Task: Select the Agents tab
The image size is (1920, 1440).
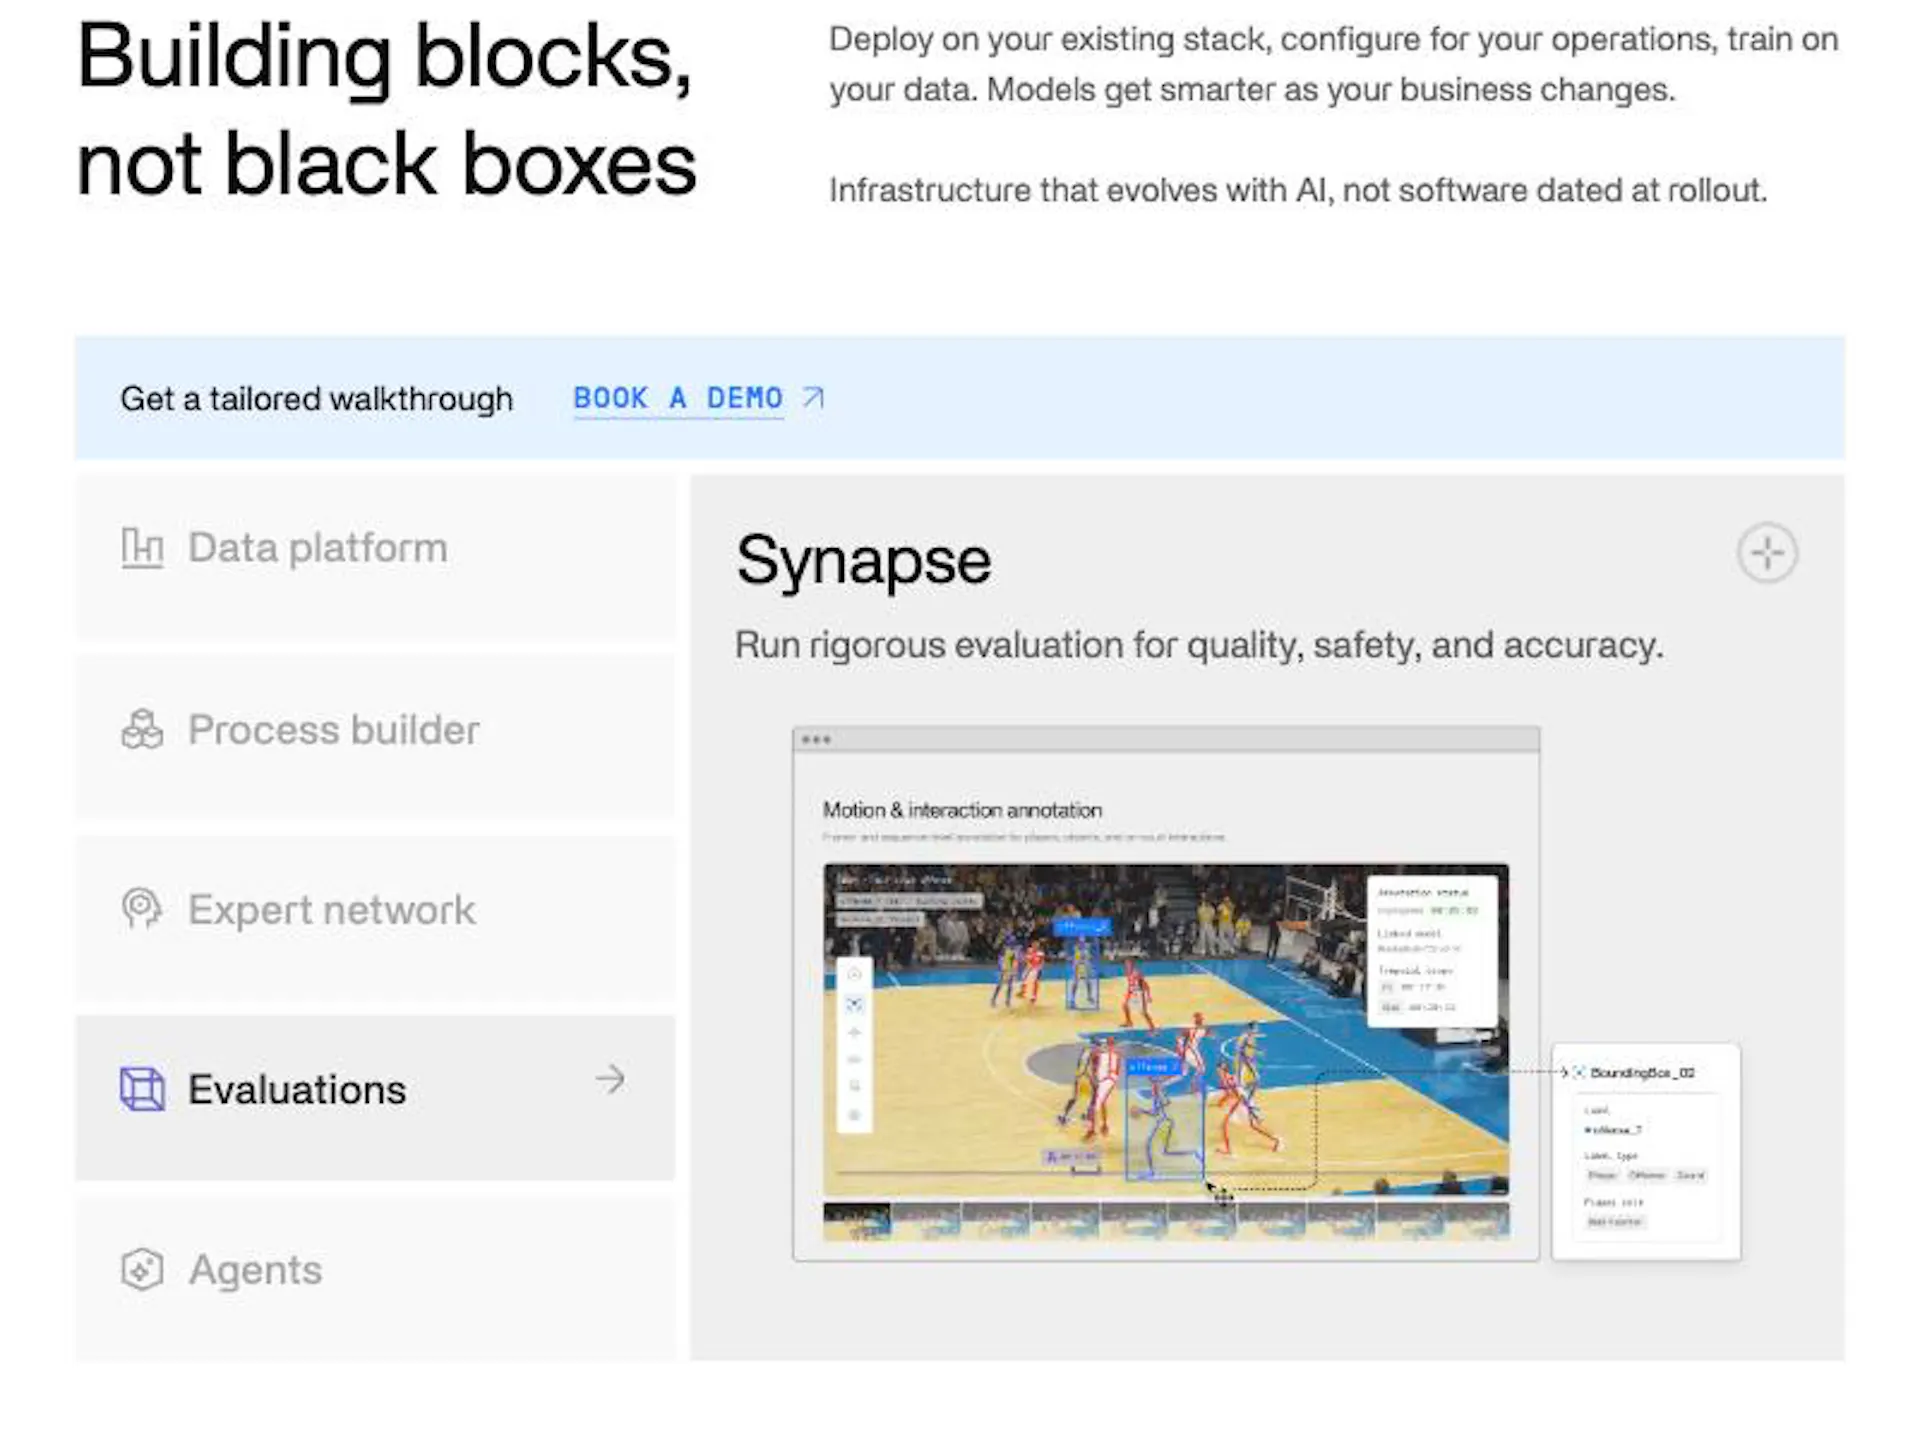Action: pos(375,1278)
